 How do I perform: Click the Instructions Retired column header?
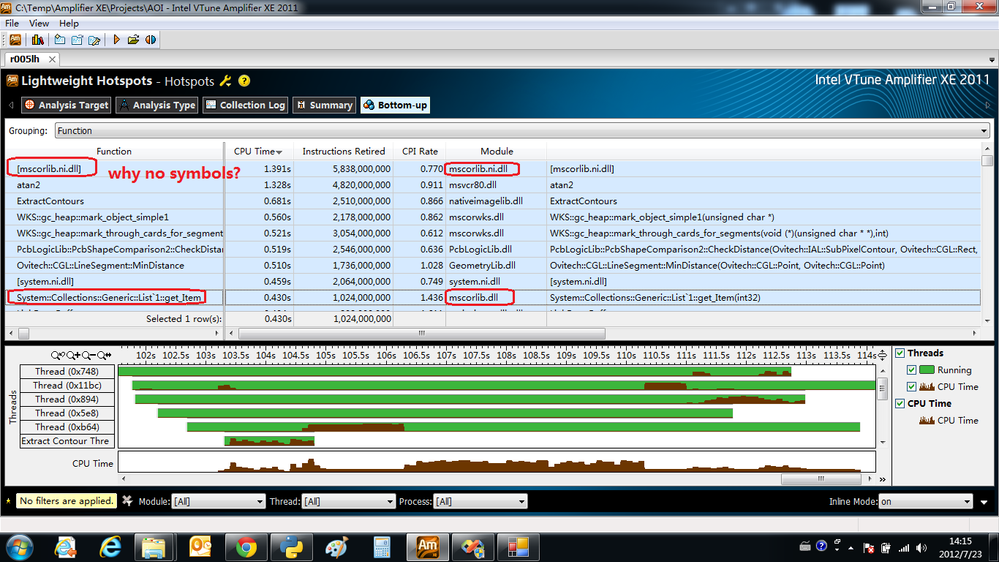click(343, 151)
